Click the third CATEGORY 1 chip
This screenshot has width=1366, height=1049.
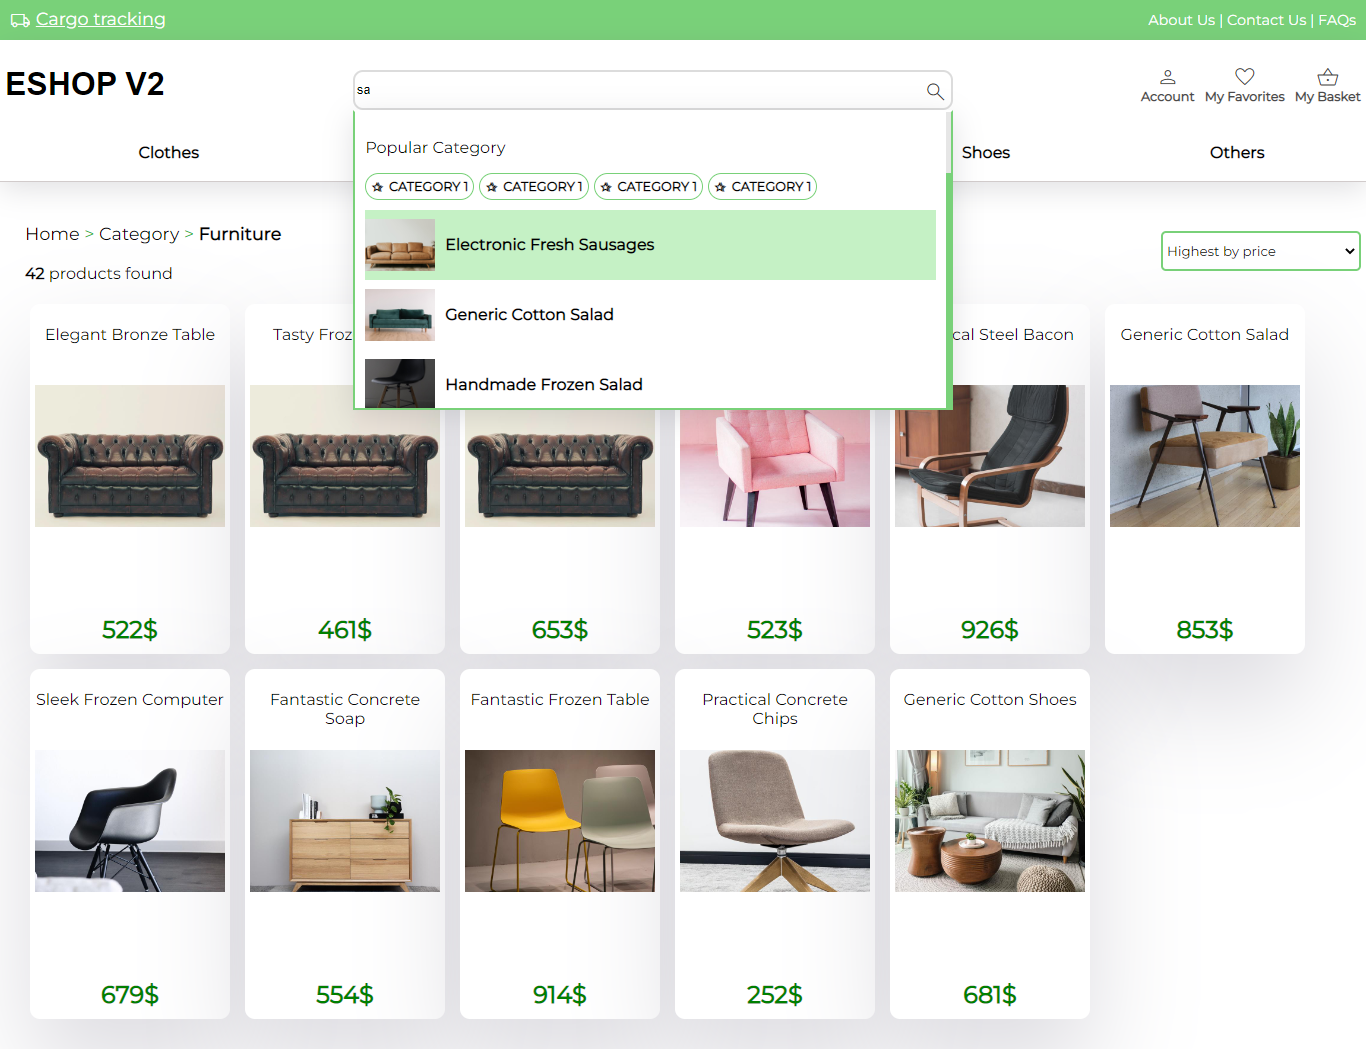click(648, 186)
